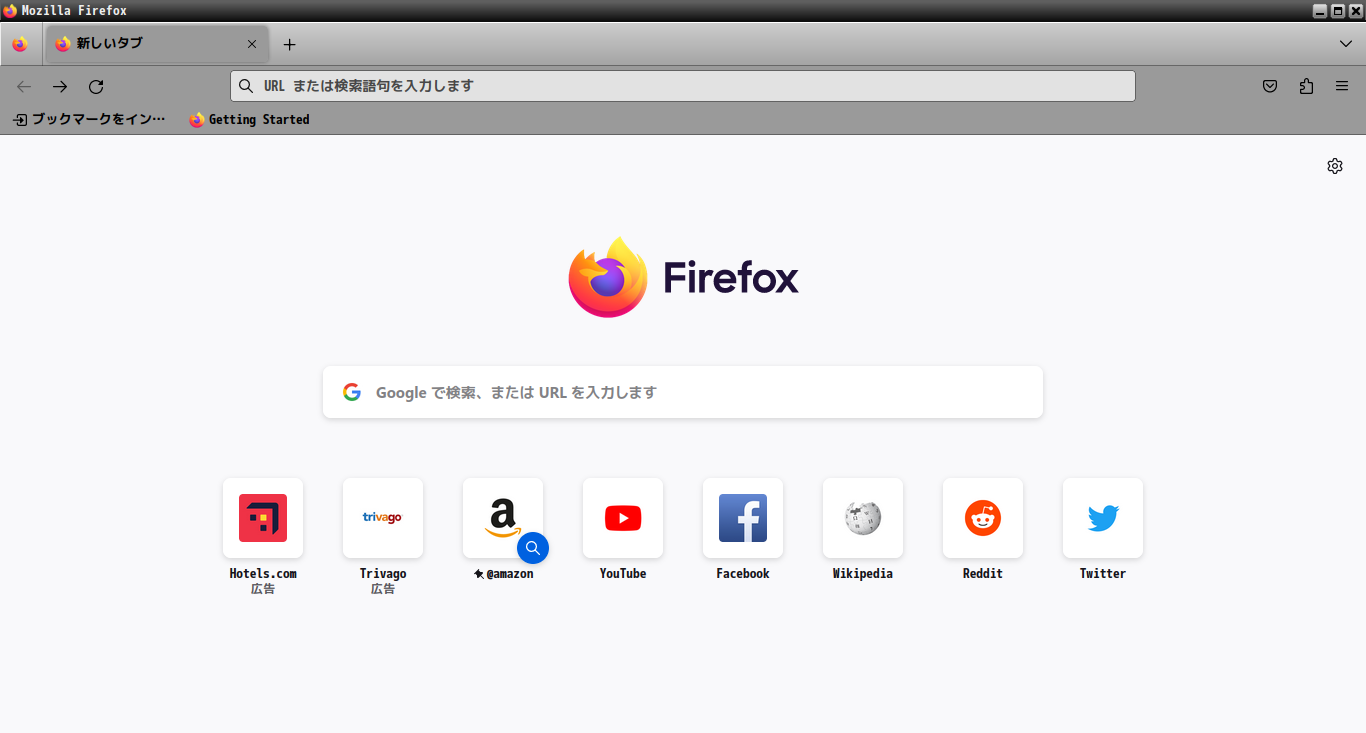Open the Pocket save button
This screenshot has height=733, width=1366.
point(1270,86)
